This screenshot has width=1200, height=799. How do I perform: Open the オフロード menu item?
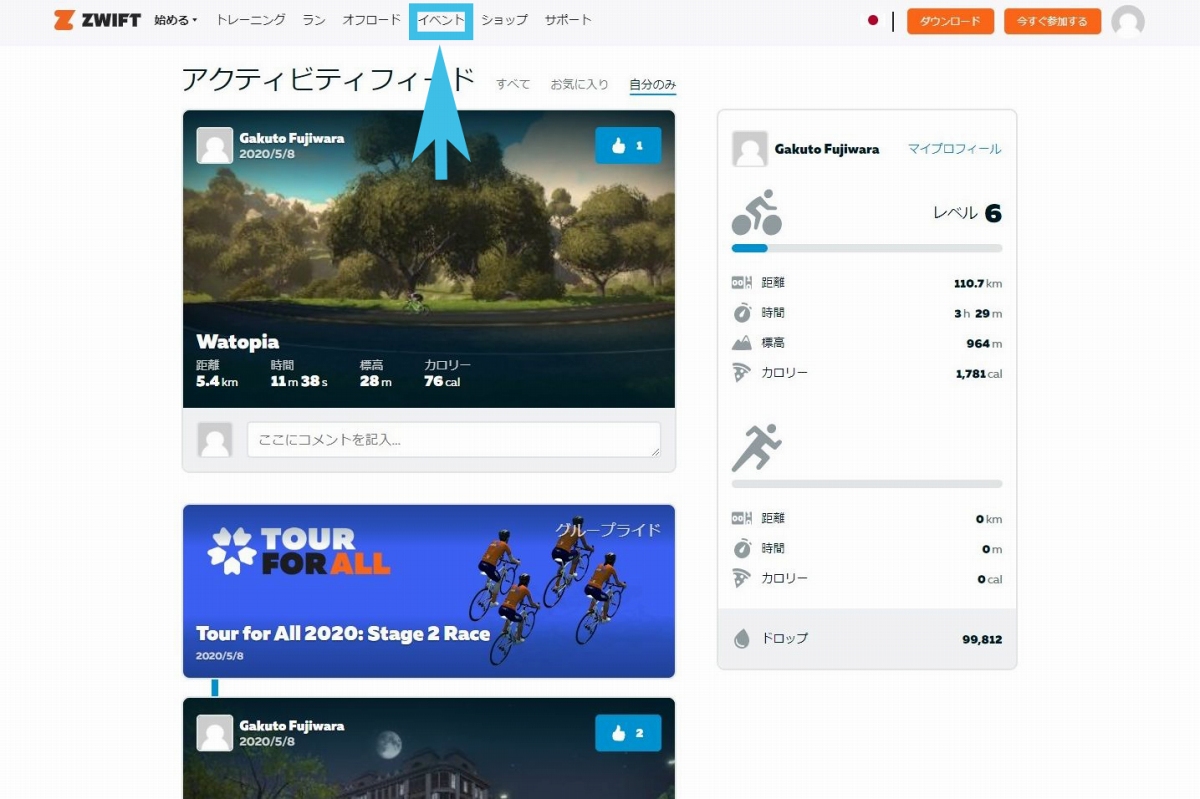(371, 20)
